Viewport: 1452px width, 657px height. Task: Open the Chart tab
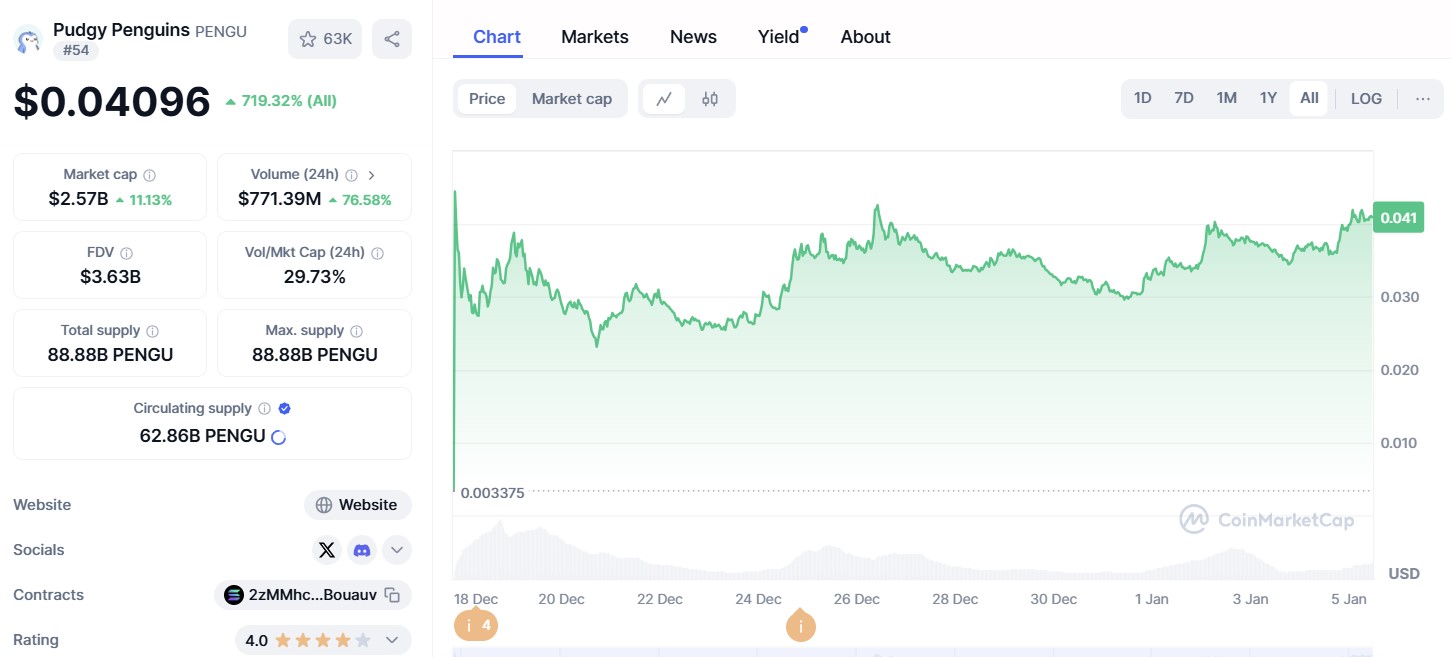(497, 37)
